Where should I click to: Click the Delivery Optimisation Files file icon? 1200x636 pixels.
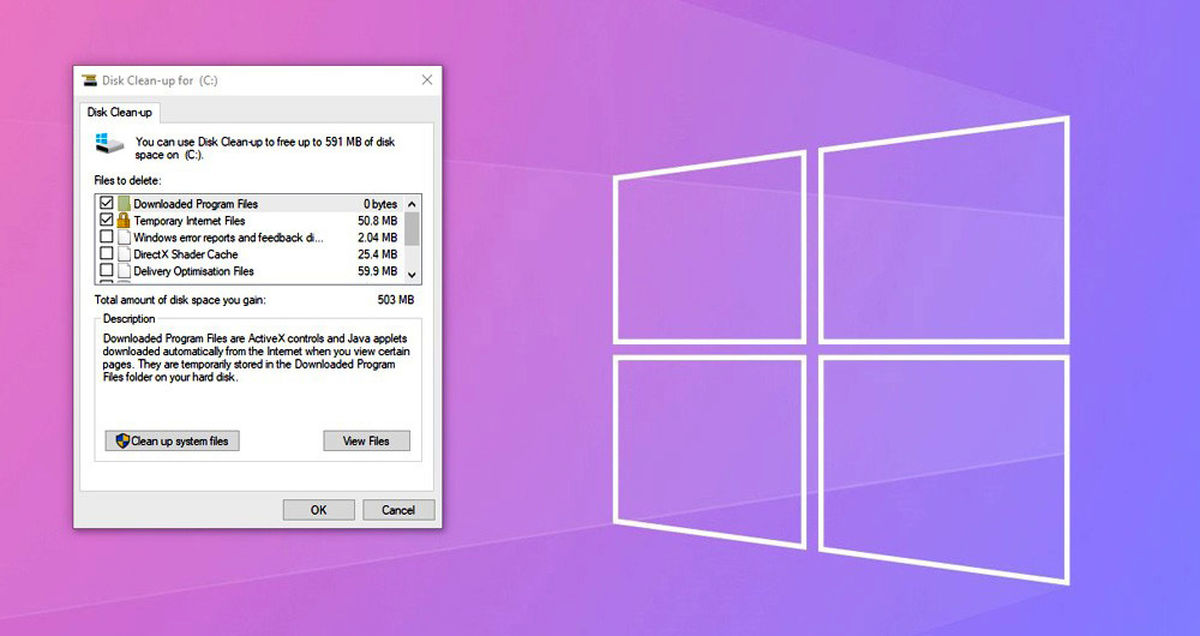coord(124,272)
